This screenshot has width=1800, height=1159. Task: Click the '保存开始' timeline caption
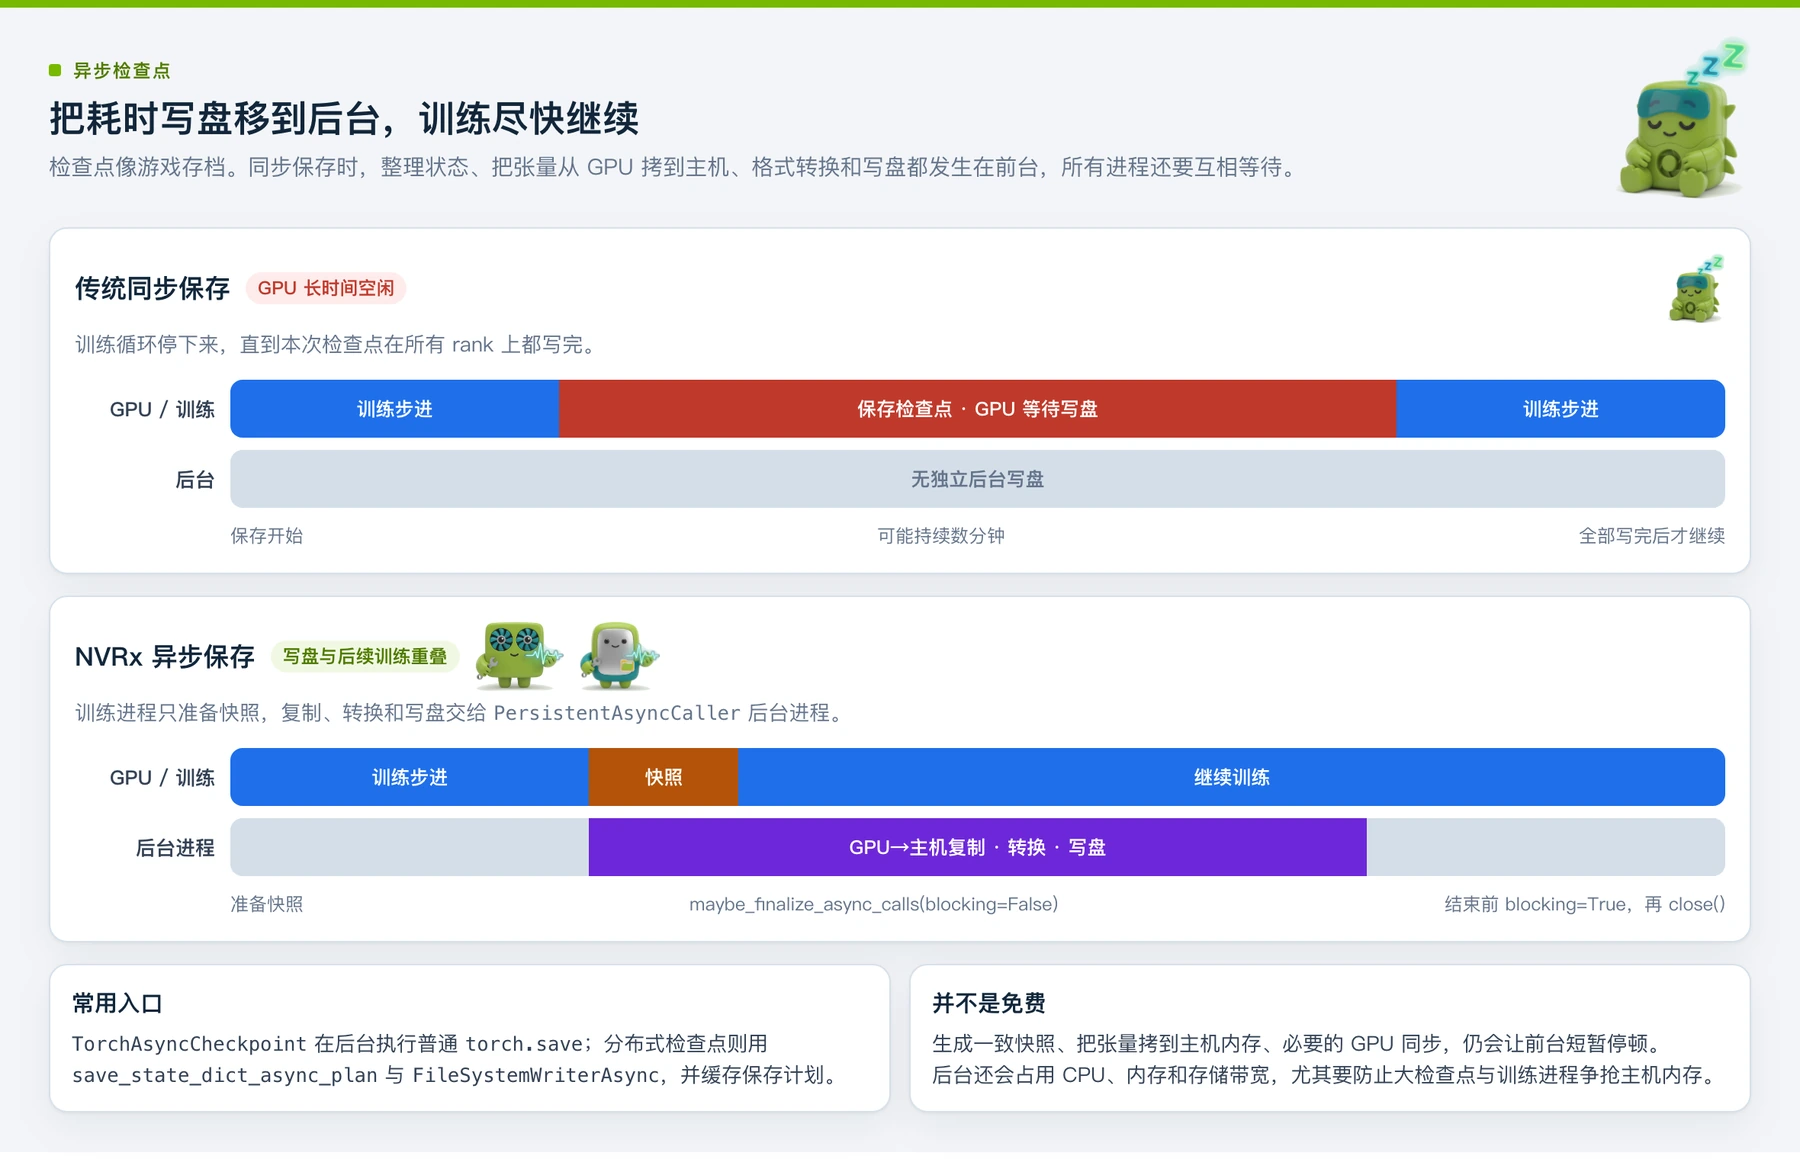tap(267, 535)
